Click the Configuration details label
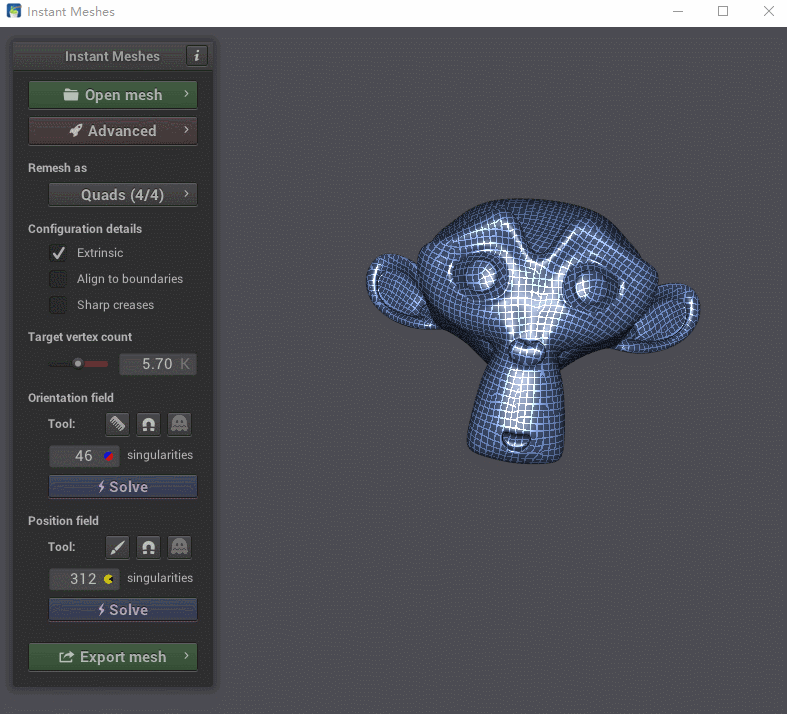 (85, 229)
